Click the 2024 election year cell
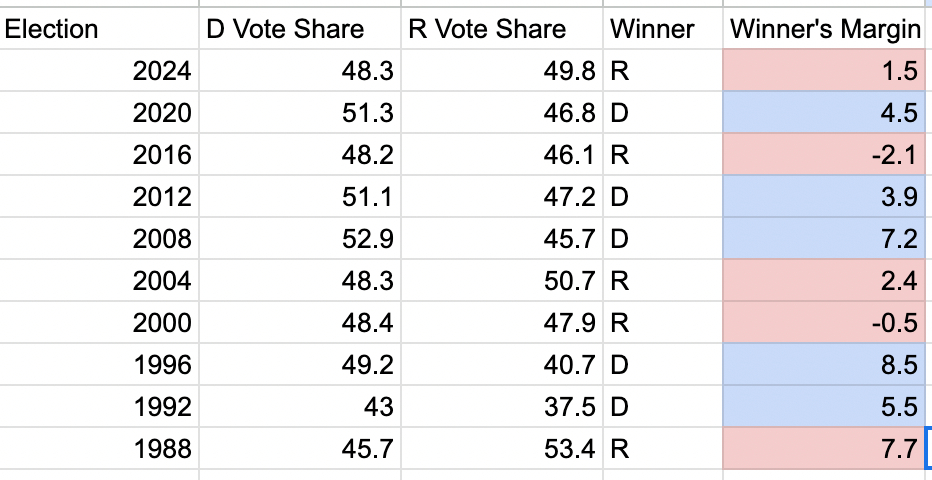 click(98, 71)
